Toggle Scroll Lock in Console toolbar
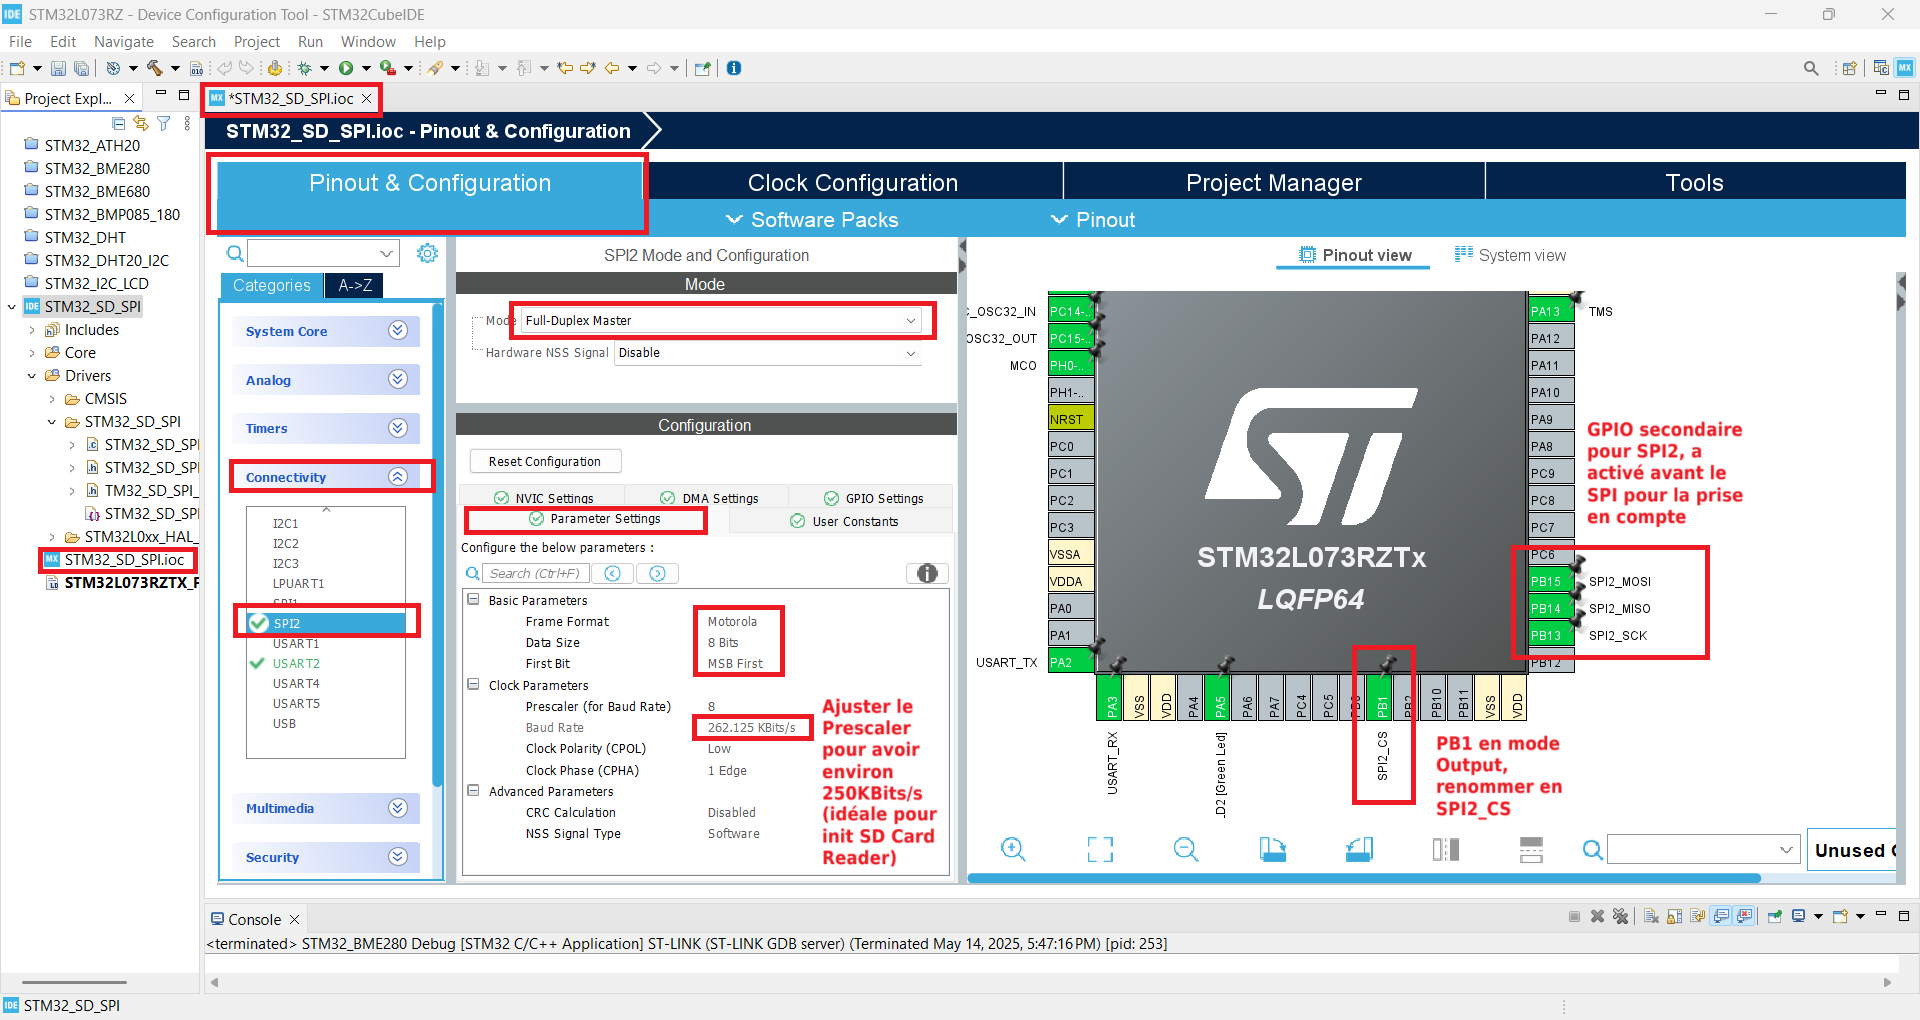This screenshot has width=1920, height=1020. (x=1674, y=916)
